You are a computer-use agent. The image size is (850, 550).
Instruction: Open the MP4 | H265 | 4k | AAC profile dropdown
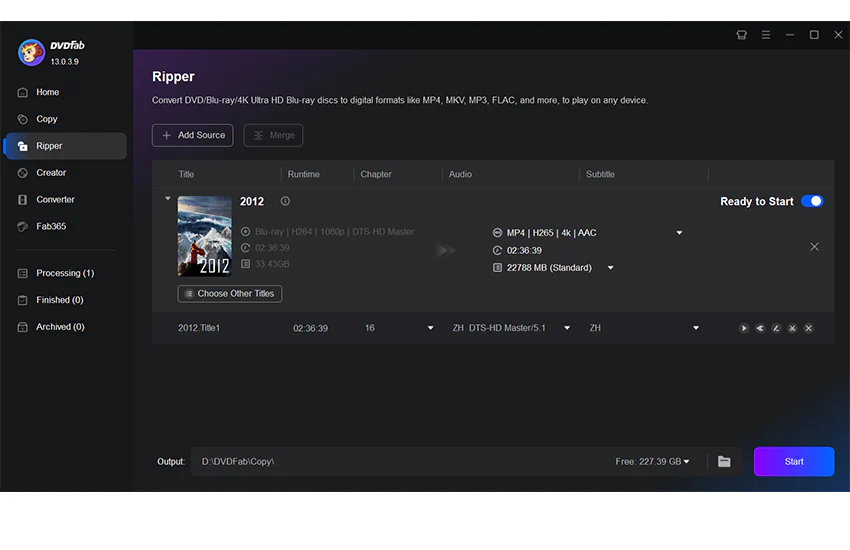[679, 233]
